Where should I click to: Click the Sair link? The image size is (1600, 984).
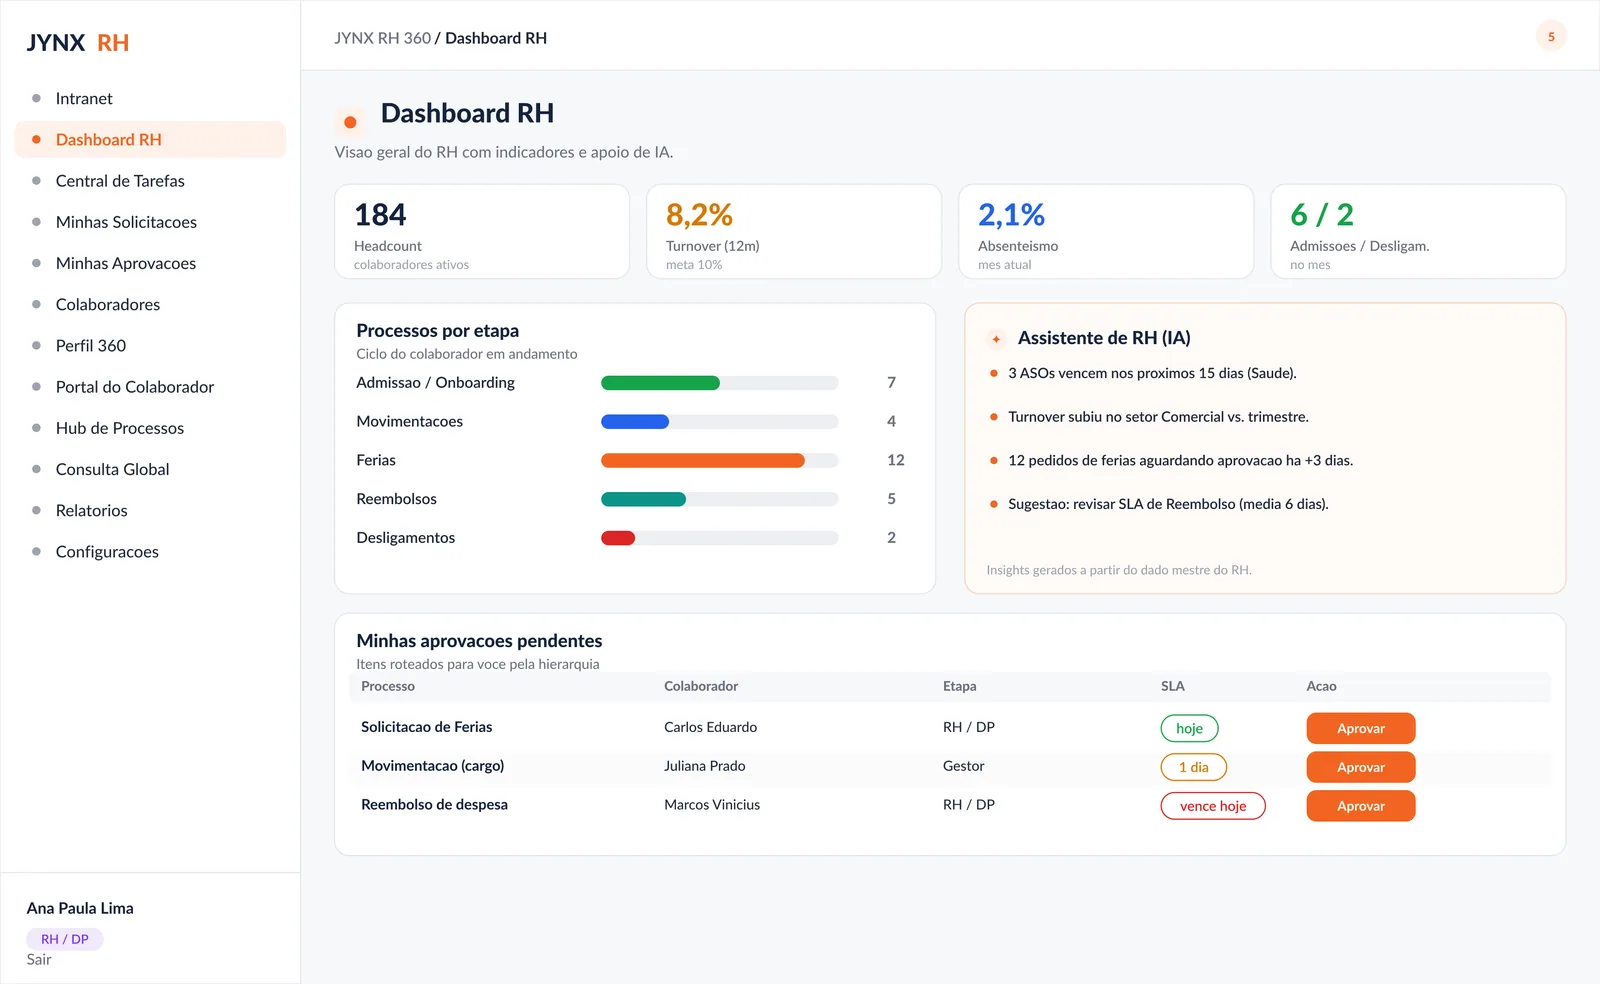click(x=39, y=960)
